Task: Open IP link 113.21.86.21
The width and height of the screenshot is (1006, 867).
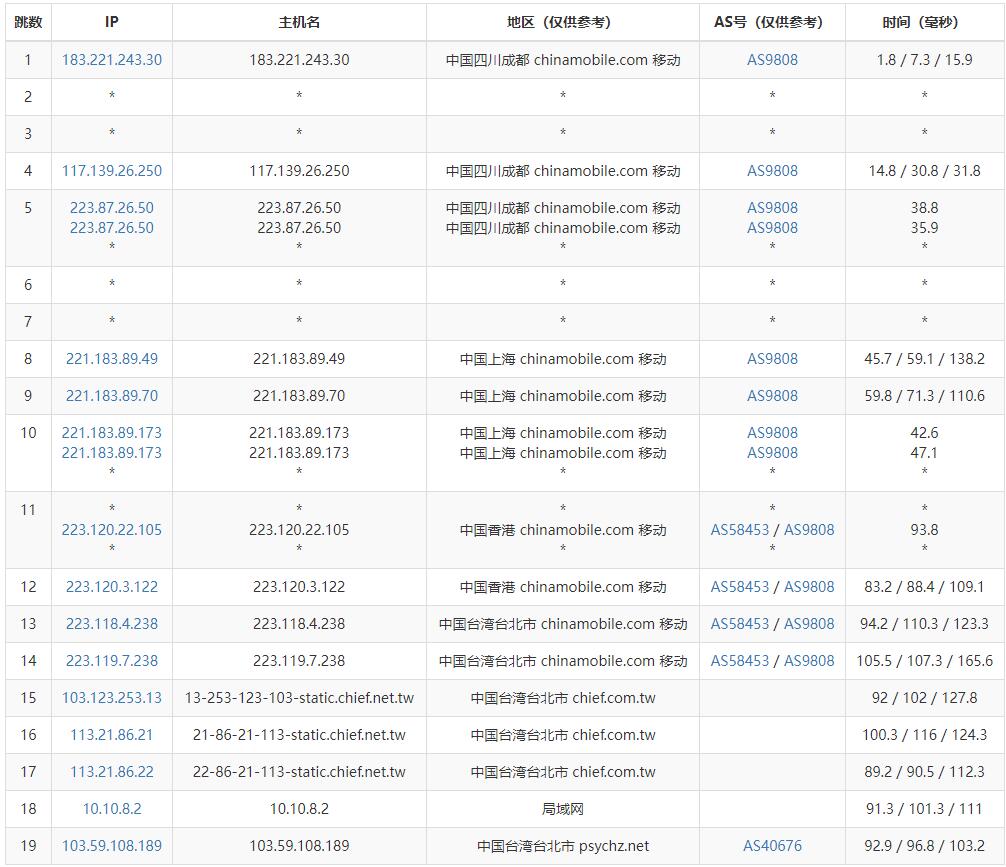Action: 112,735
